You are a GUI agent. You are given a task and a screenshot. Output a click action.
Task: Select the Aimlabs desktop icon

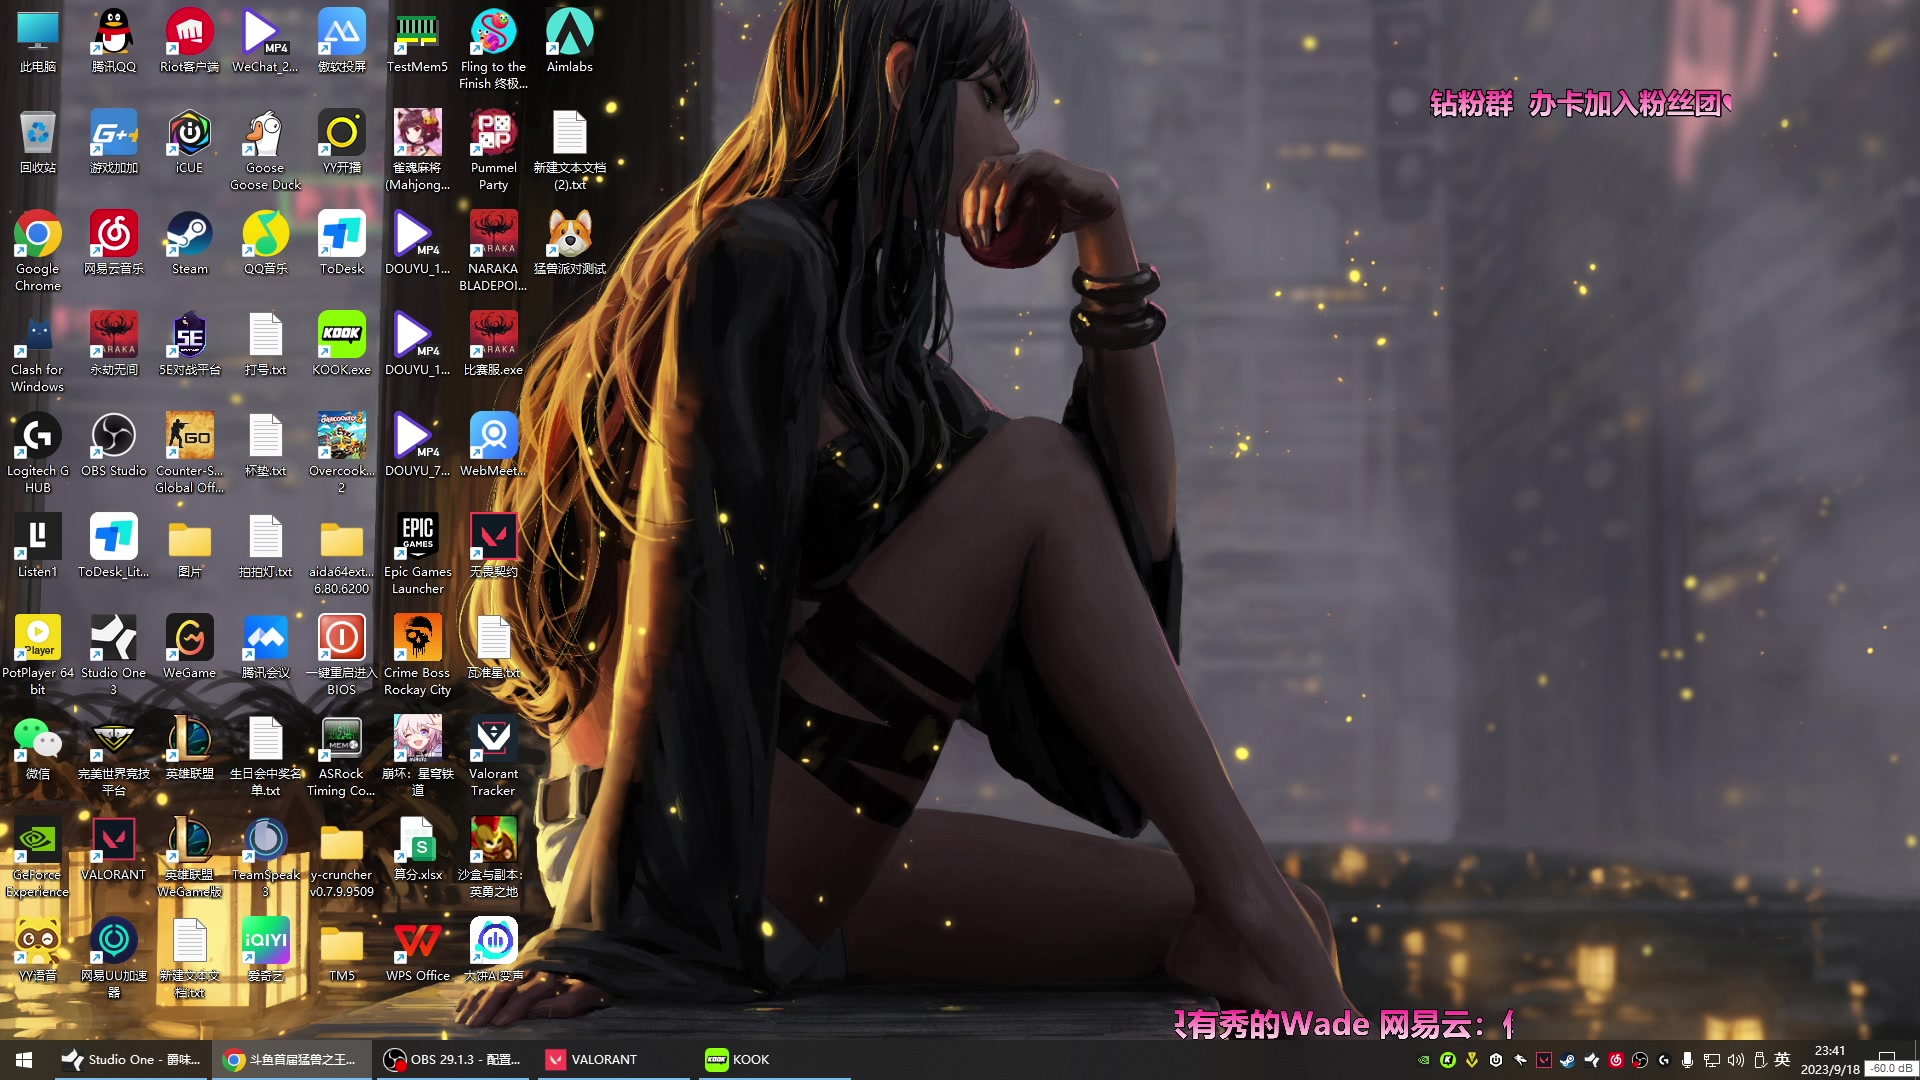(x=570, y=41)
